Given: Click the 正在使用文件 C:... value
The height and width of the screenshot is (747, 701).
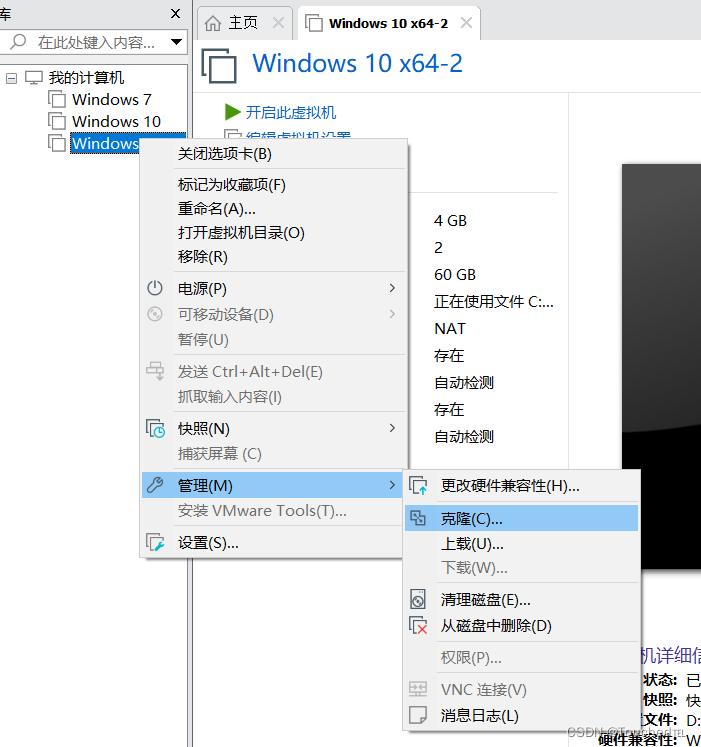Looking at the screenshot, I should (x=494, y=302).
